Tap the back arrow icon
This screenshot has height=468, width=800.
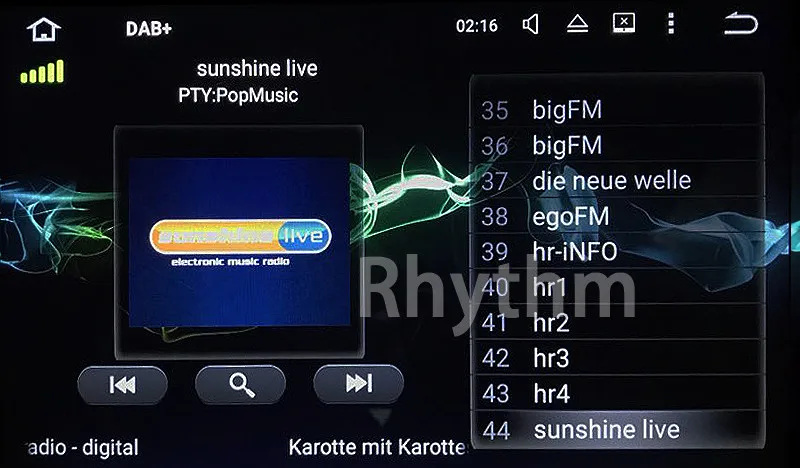[x=741, y=24]
